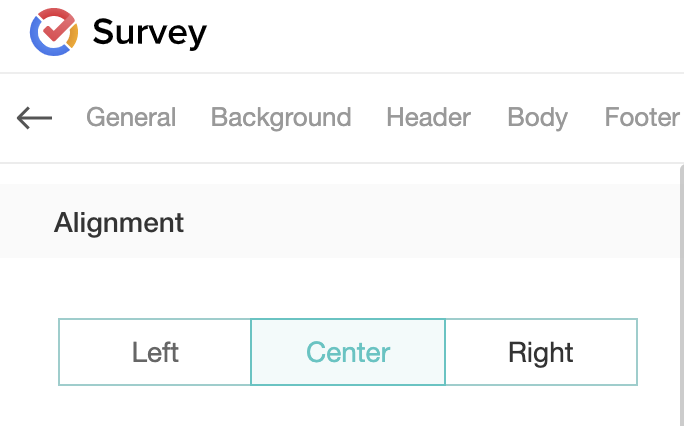Open the Footer tab

(x=642, y=118)
